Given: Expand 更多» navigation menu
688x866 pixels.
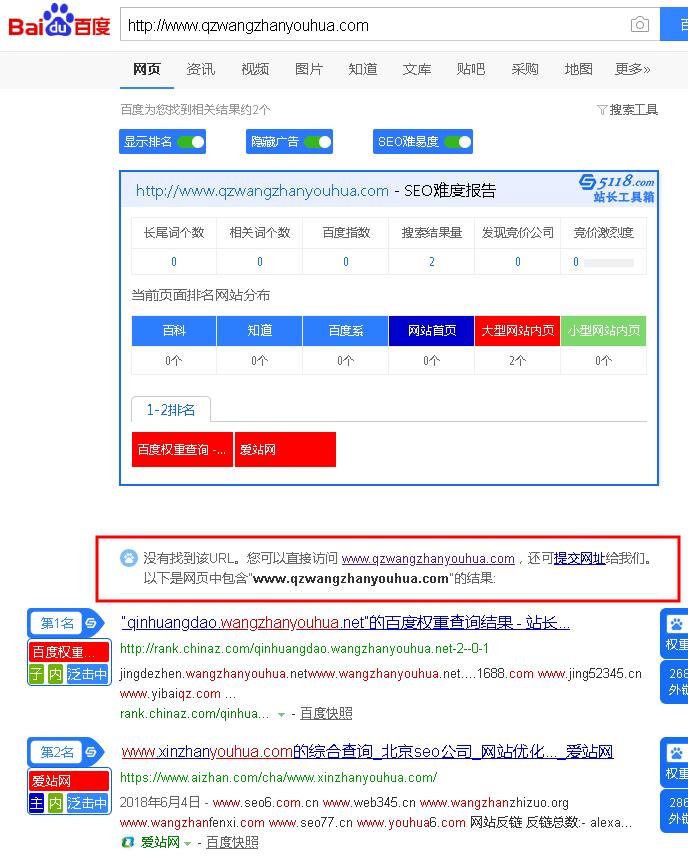Looking at the screenshot, I should click(x=633, y=69).
